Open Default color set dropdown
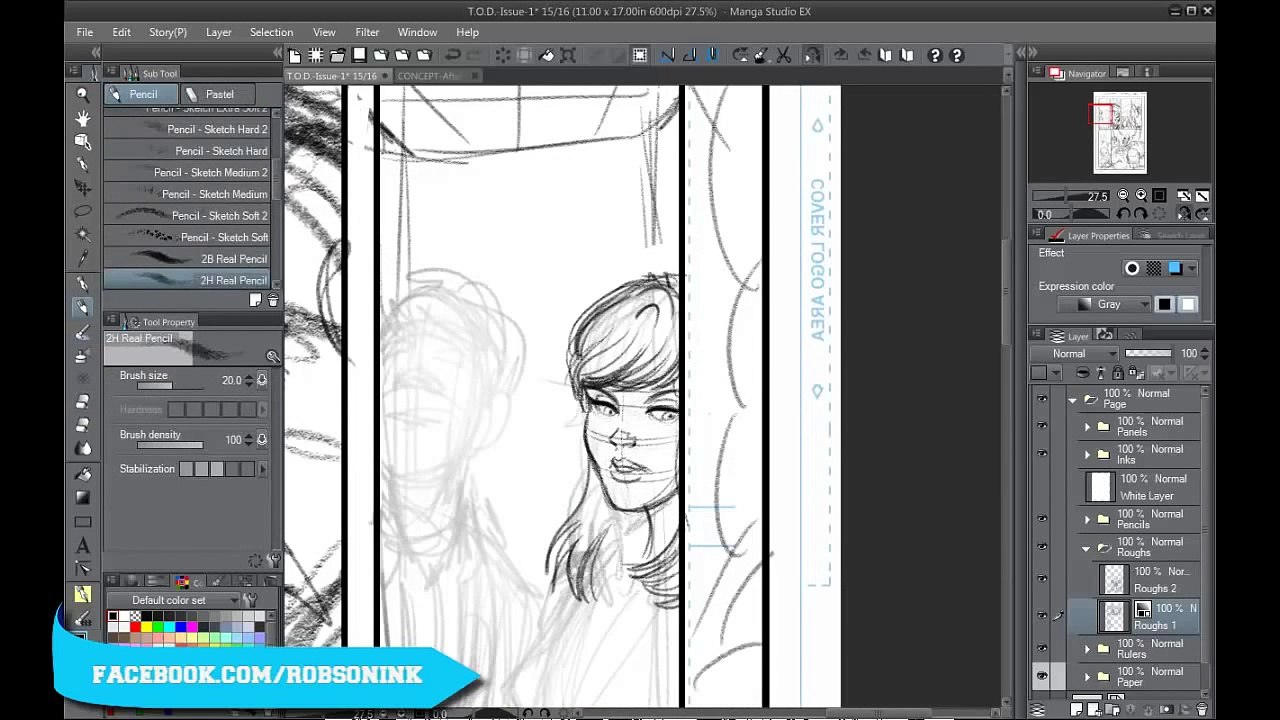Screen dimensions: 1280x720 [174, 600]
